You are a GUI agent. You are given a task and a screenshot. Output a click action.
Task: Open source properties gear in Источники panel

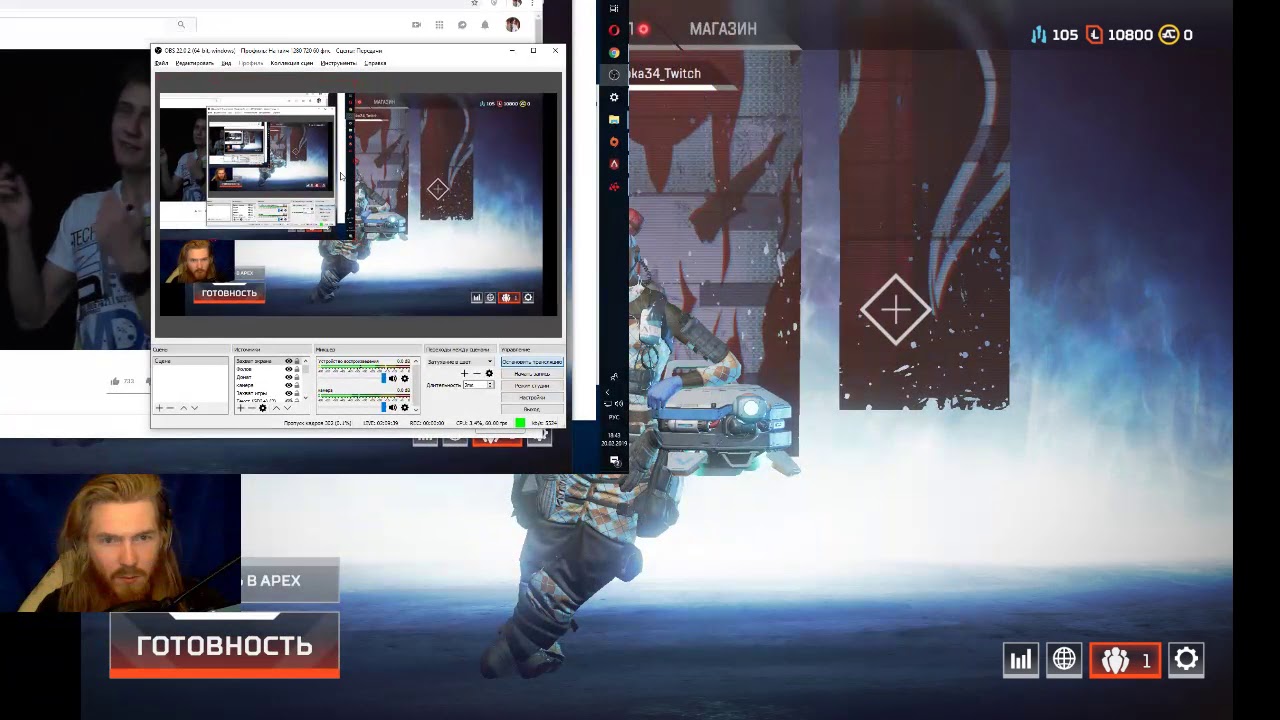pos(263,408)
